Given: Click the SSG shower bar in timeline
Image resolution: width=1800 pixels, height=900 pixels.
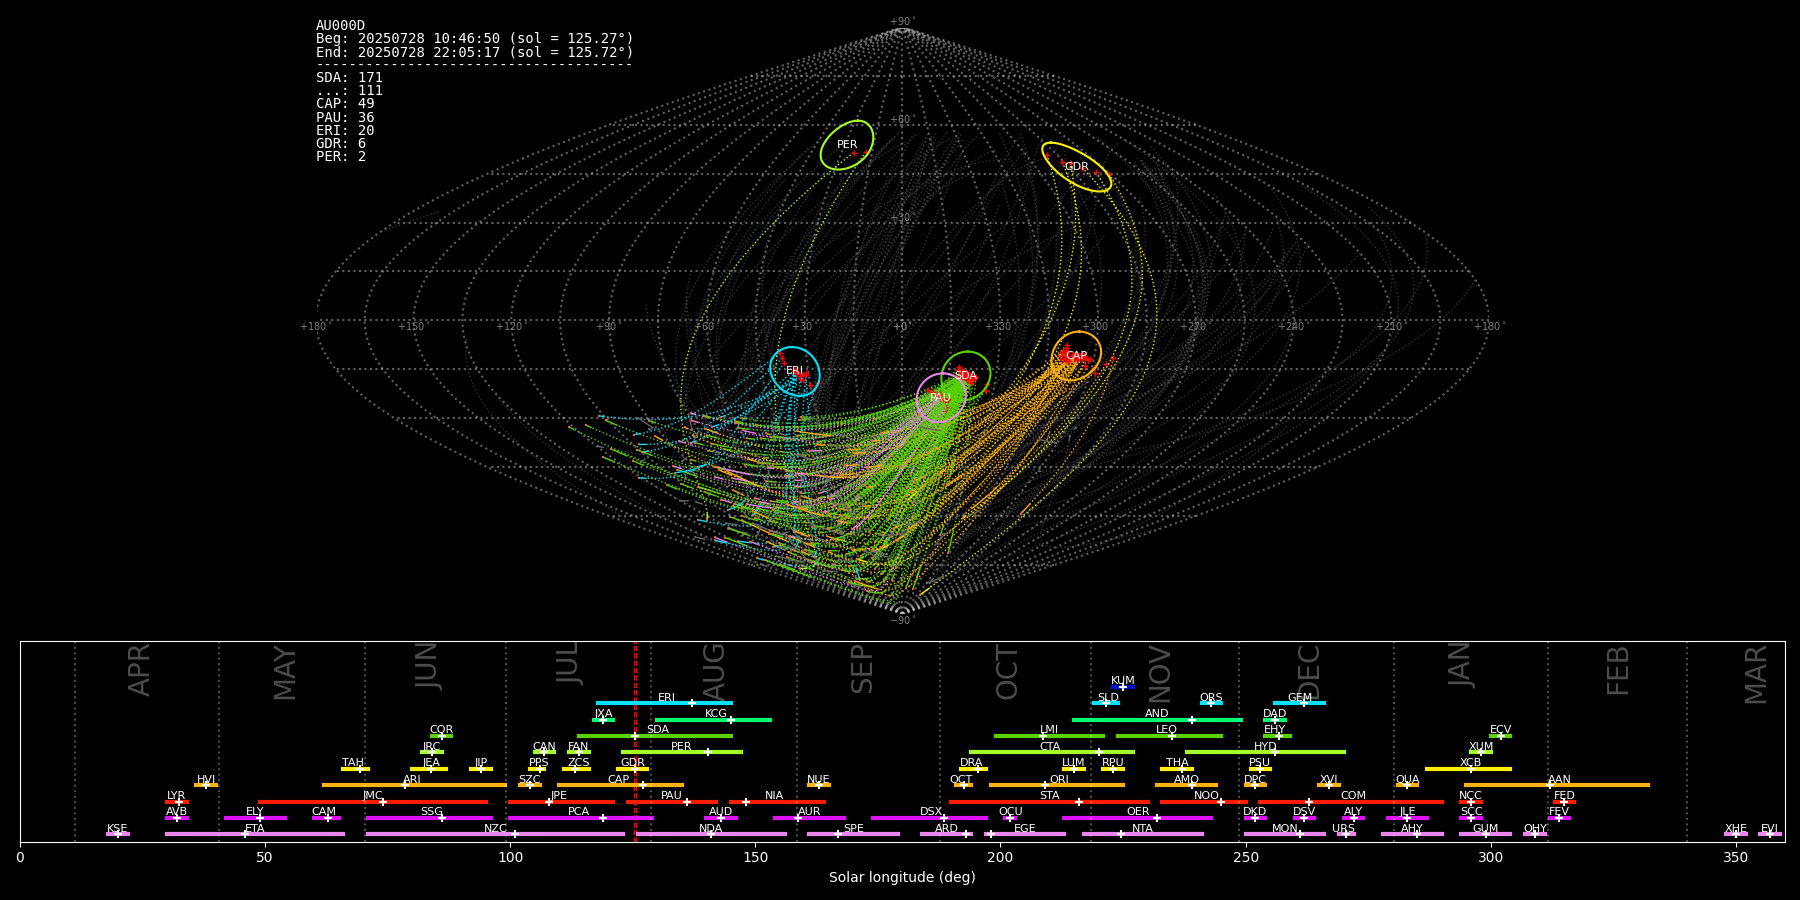Looking at the screenshot, I should coord(429,818).
